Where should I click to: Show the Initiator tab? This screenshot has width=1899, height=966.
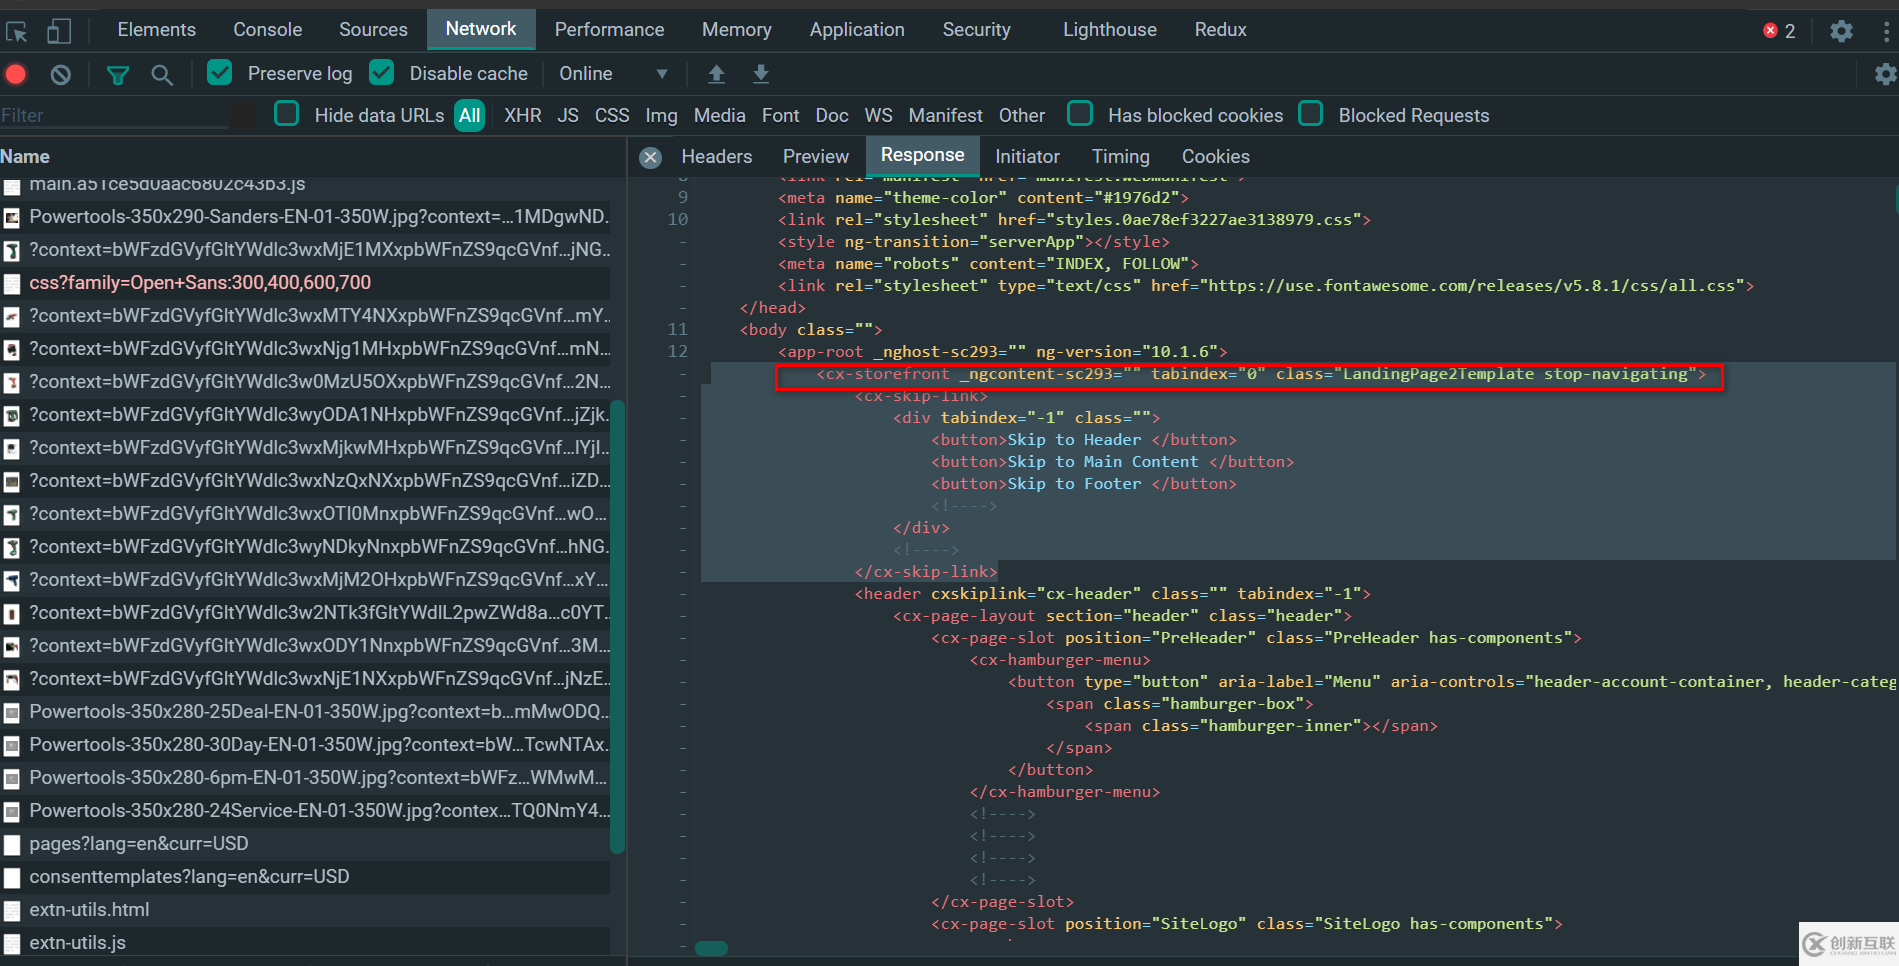click(1027, 157)
